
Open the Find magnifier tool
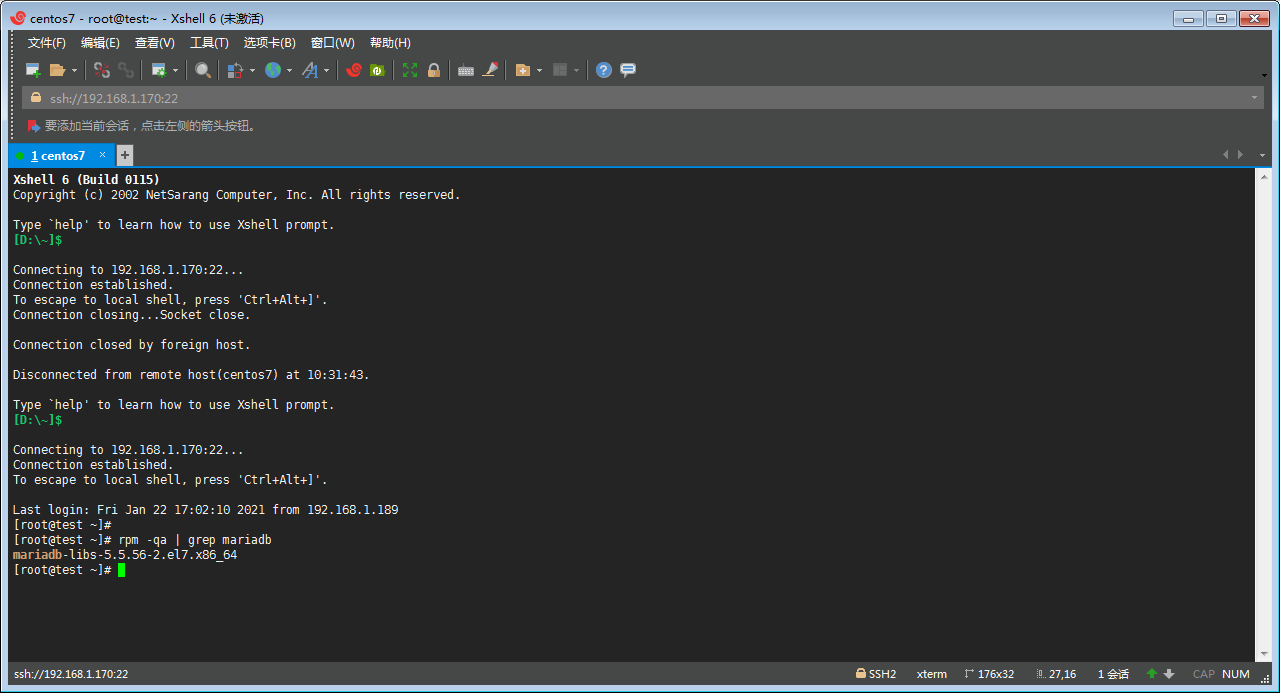click(x=203, y=70)
